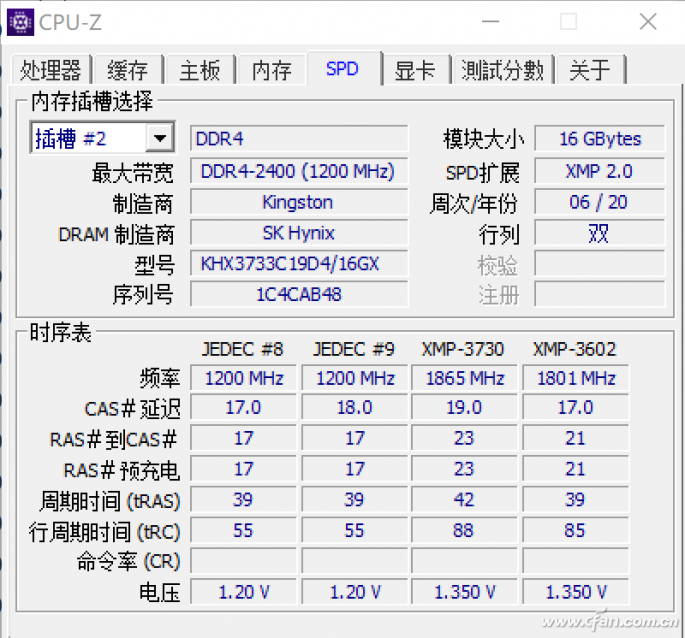Switch to the 测試分數 tab
Screen dimensions: 685x638
(502, 70)
